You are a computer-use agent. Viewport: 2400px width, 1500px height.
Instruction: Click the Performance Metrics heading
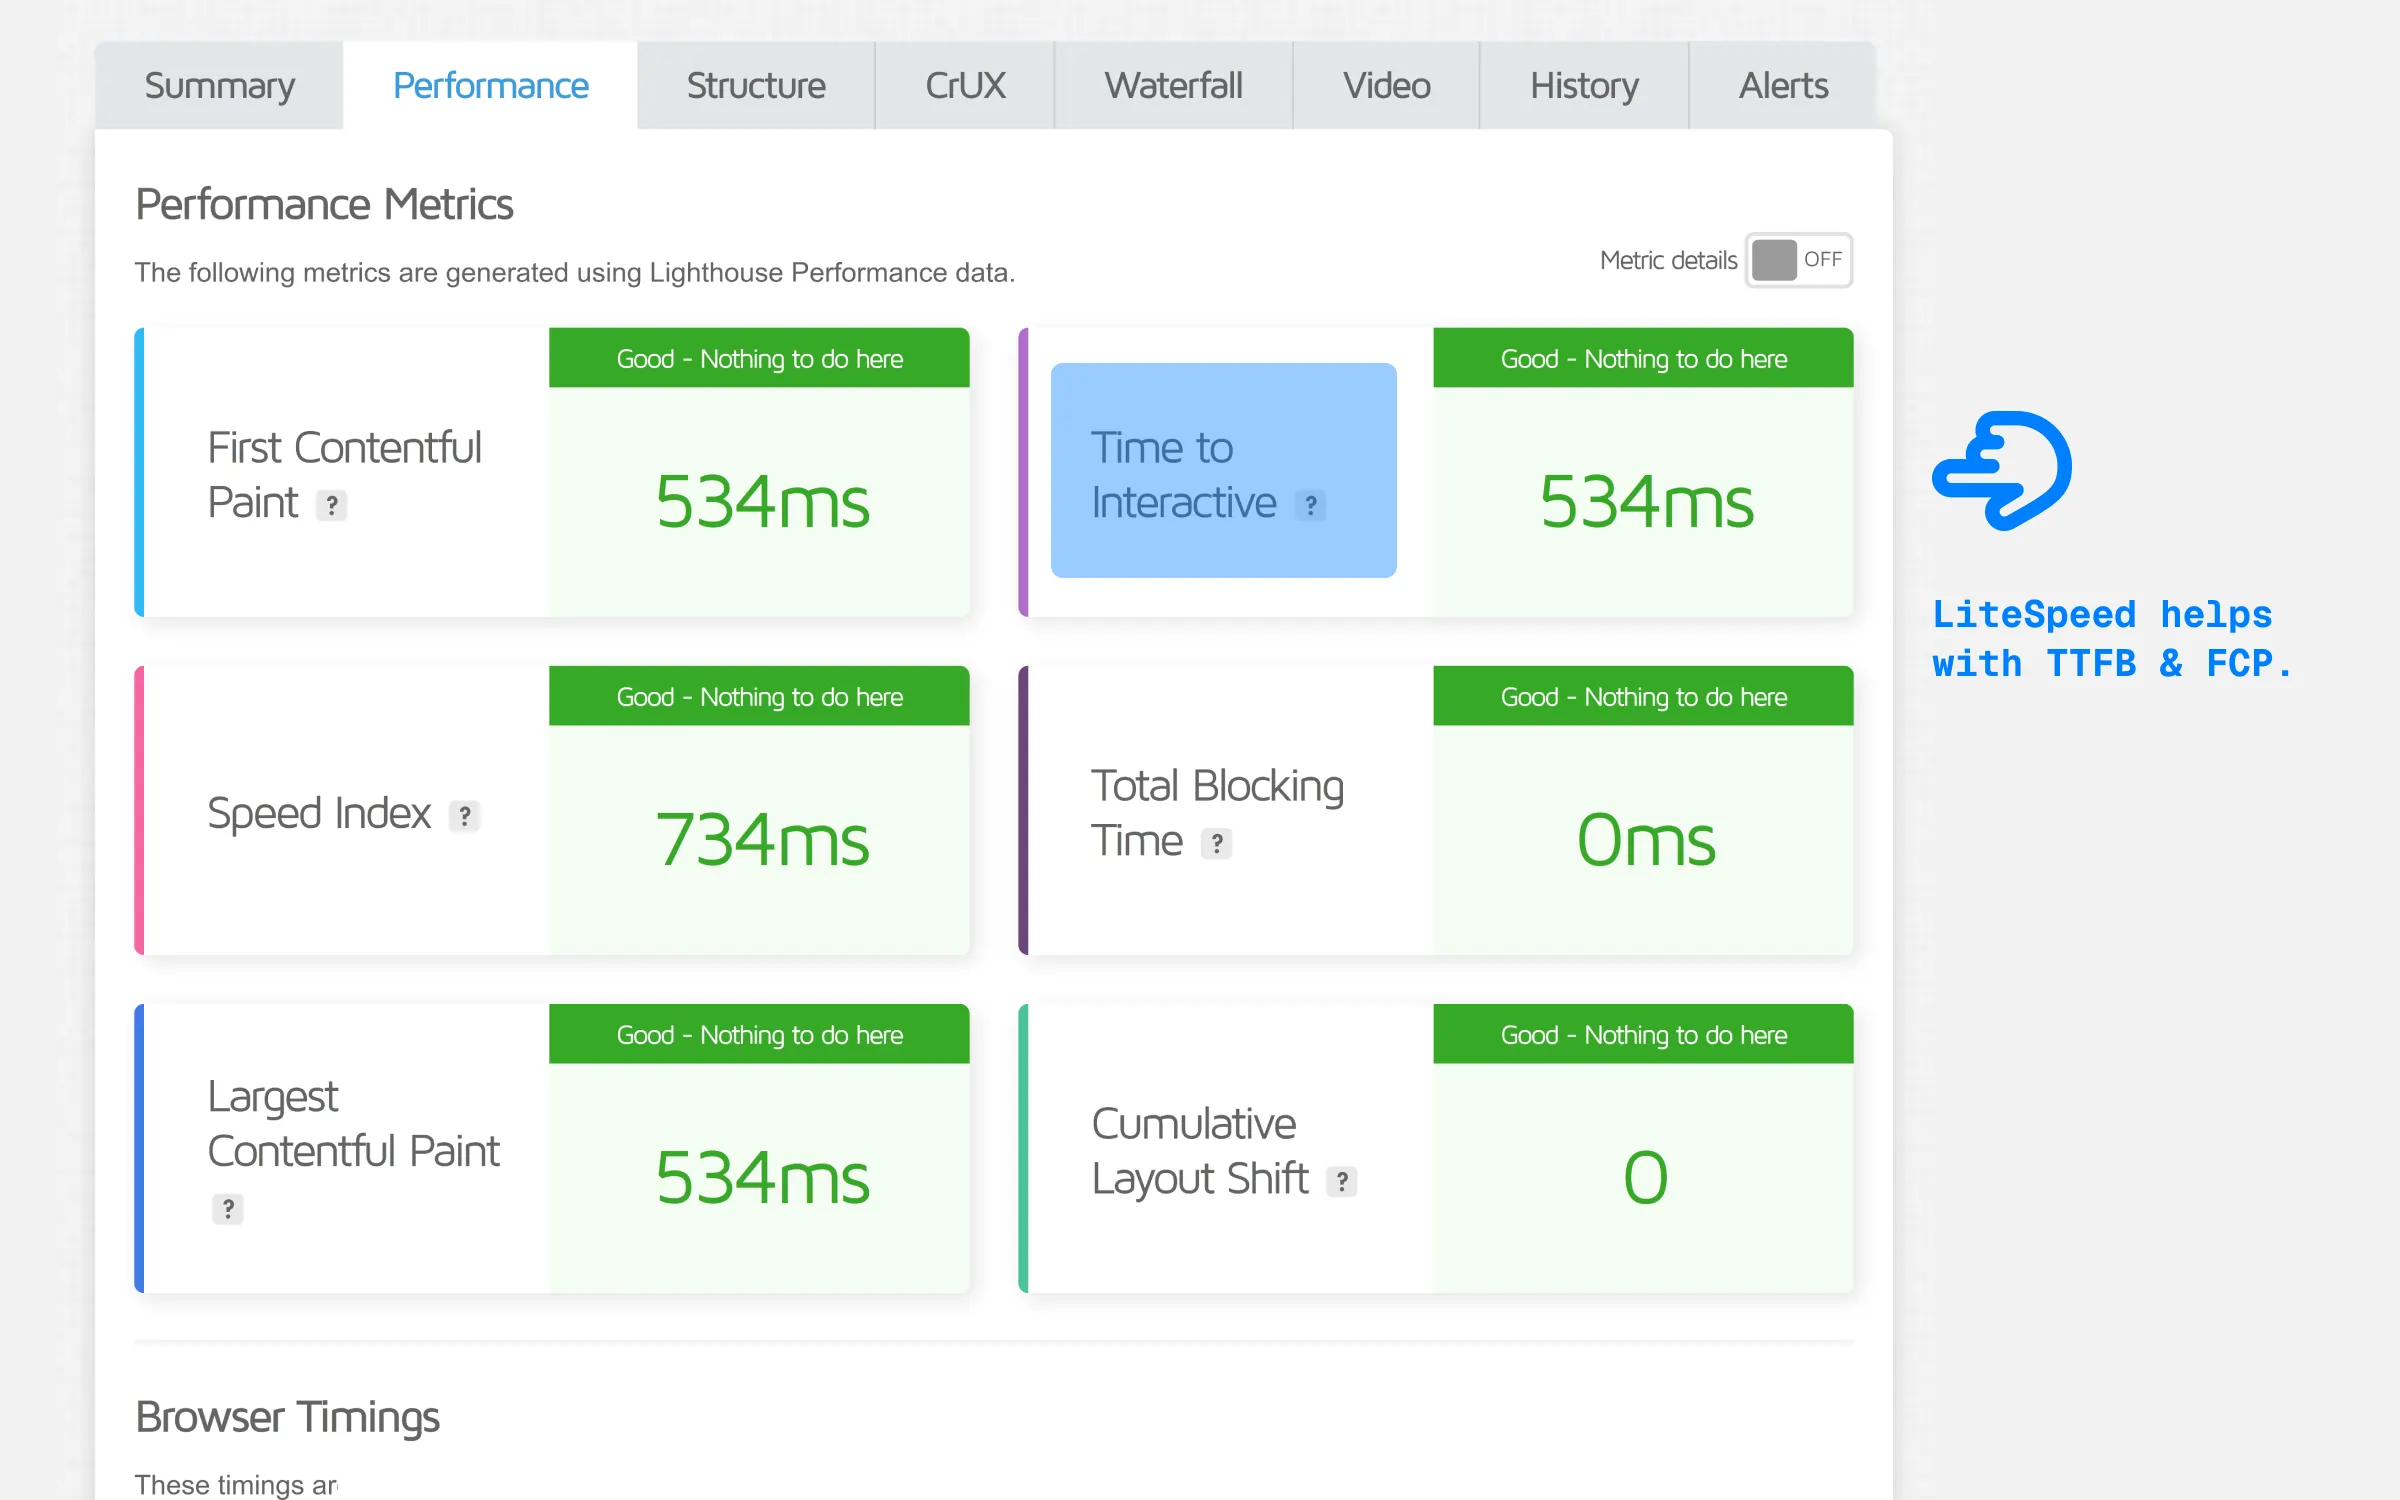coord(324,204)
